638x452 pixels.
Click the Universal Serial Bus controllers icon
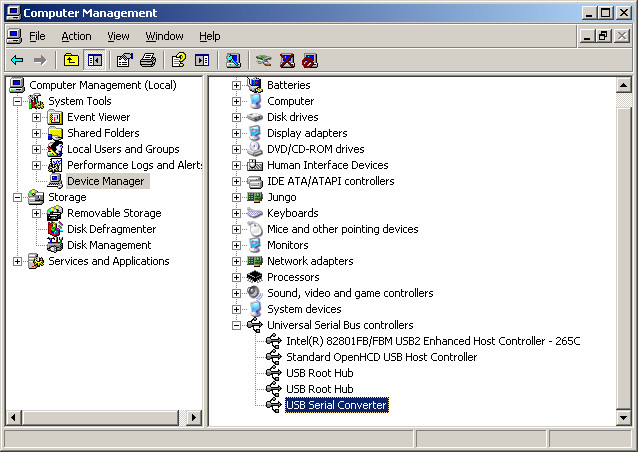tap(255, 325)
